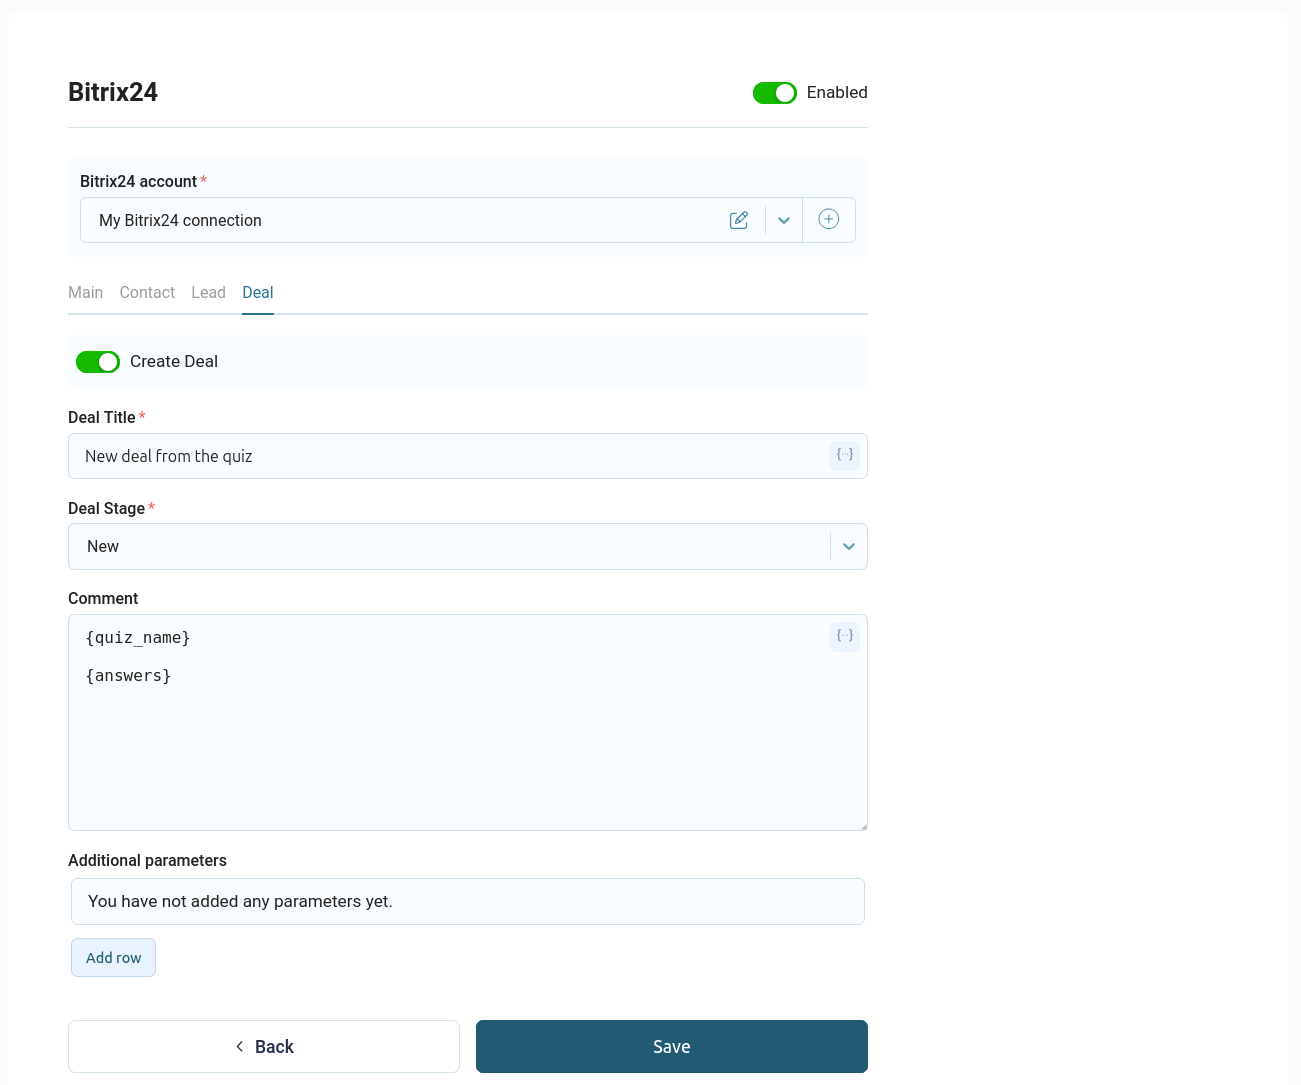1301x1085 pixels.
Task: Expand the Bitrix24 account dropdown arrow
Action: point(784,220)
